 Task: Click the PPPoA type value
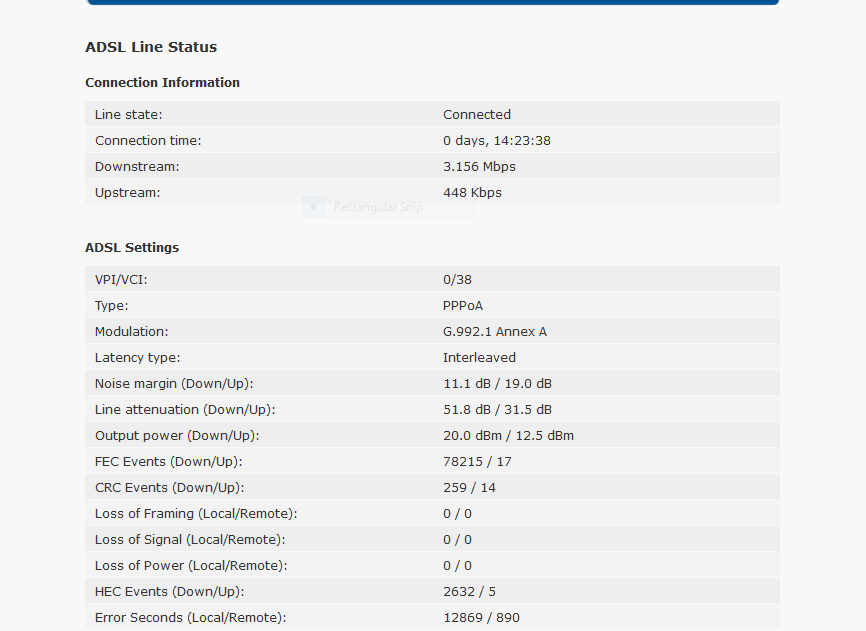(463, 305)
